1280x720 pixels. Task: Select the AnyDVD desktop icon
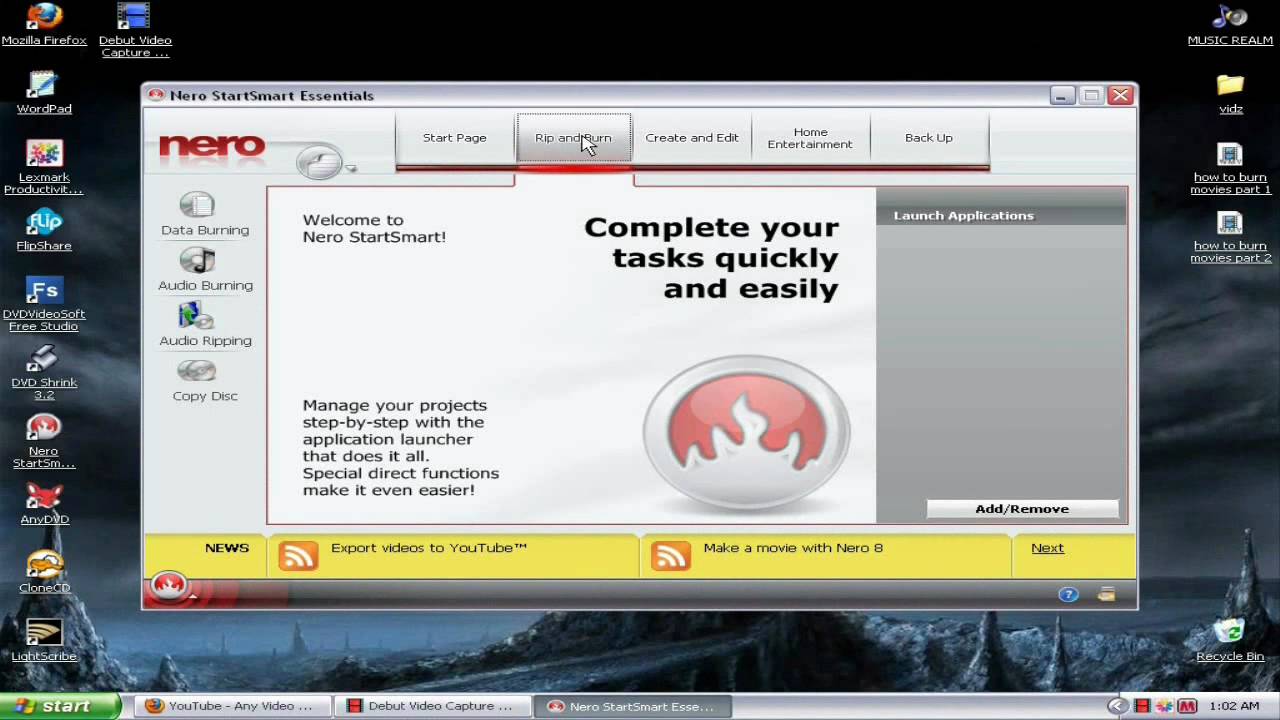click(x=44, y=504)
